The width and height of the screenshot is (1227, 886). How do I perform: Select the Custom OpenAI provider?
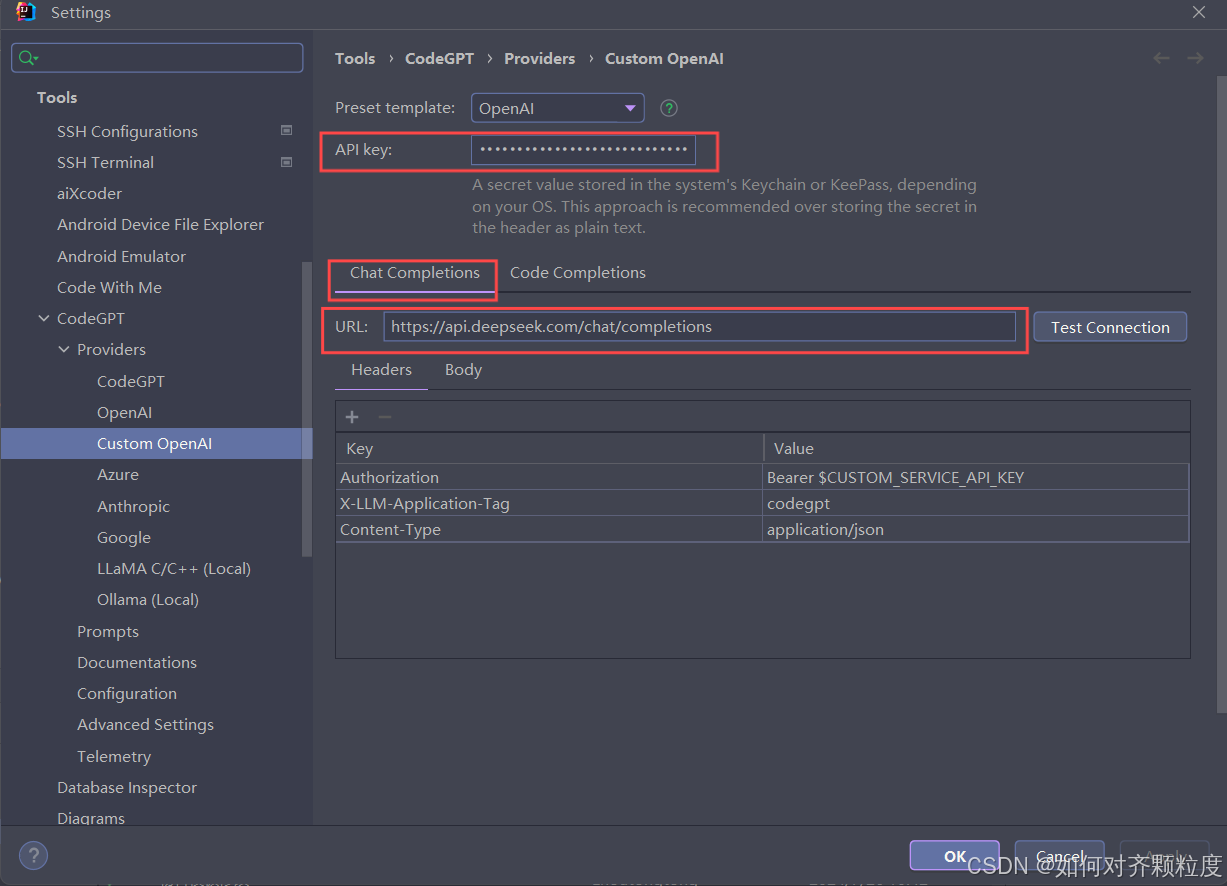[156, 443]
